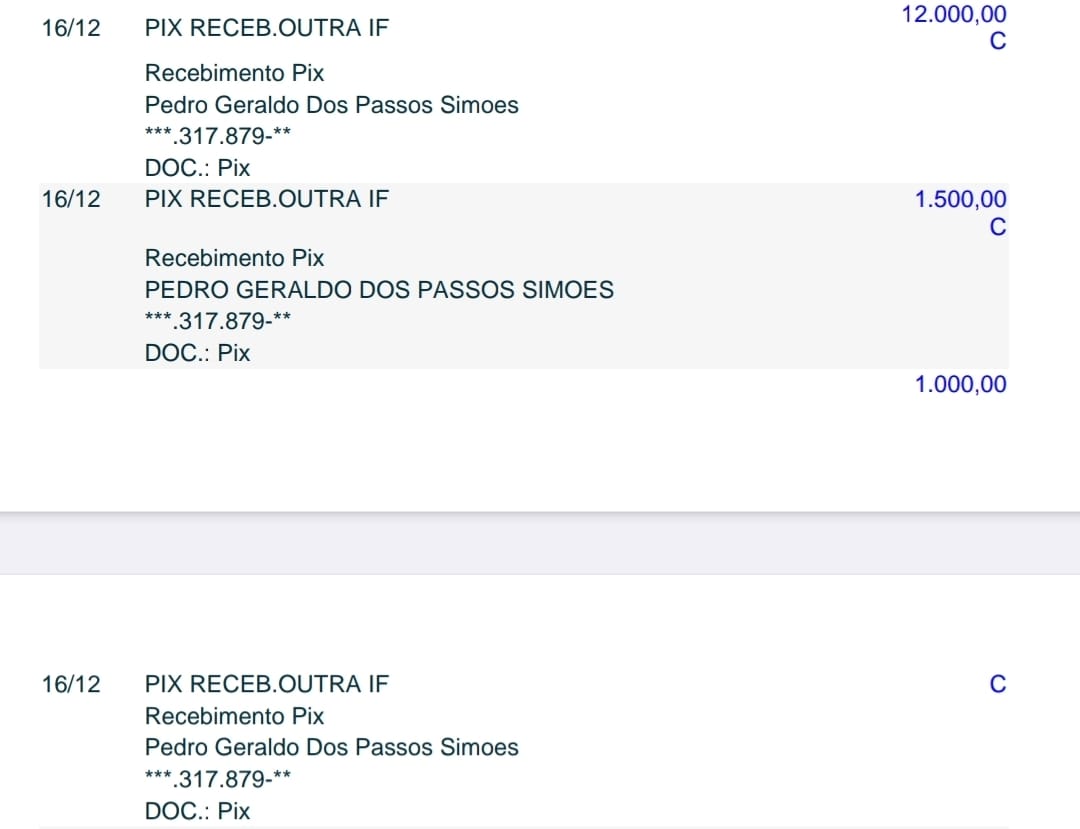Click the C credit marker in the bottom entry
This screenshot has width=1080, height=829.
997,684
